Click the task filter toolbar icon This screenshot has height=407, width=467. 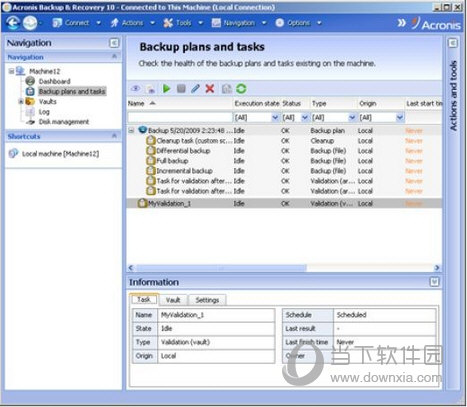pos(227,89)
